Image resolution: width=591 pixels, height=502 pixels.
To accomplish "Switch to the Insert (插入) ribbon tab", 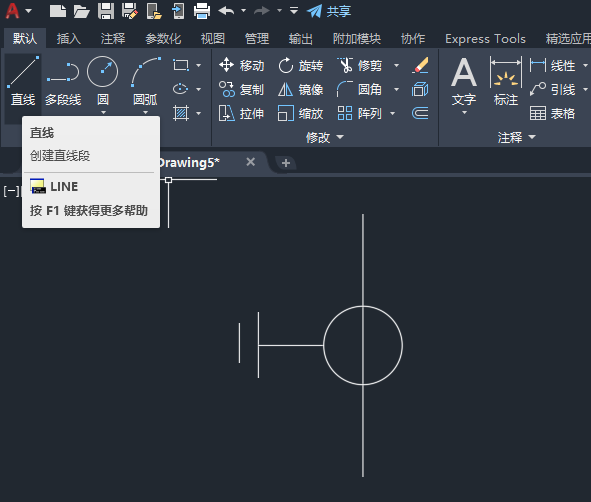I will point(69,38).
